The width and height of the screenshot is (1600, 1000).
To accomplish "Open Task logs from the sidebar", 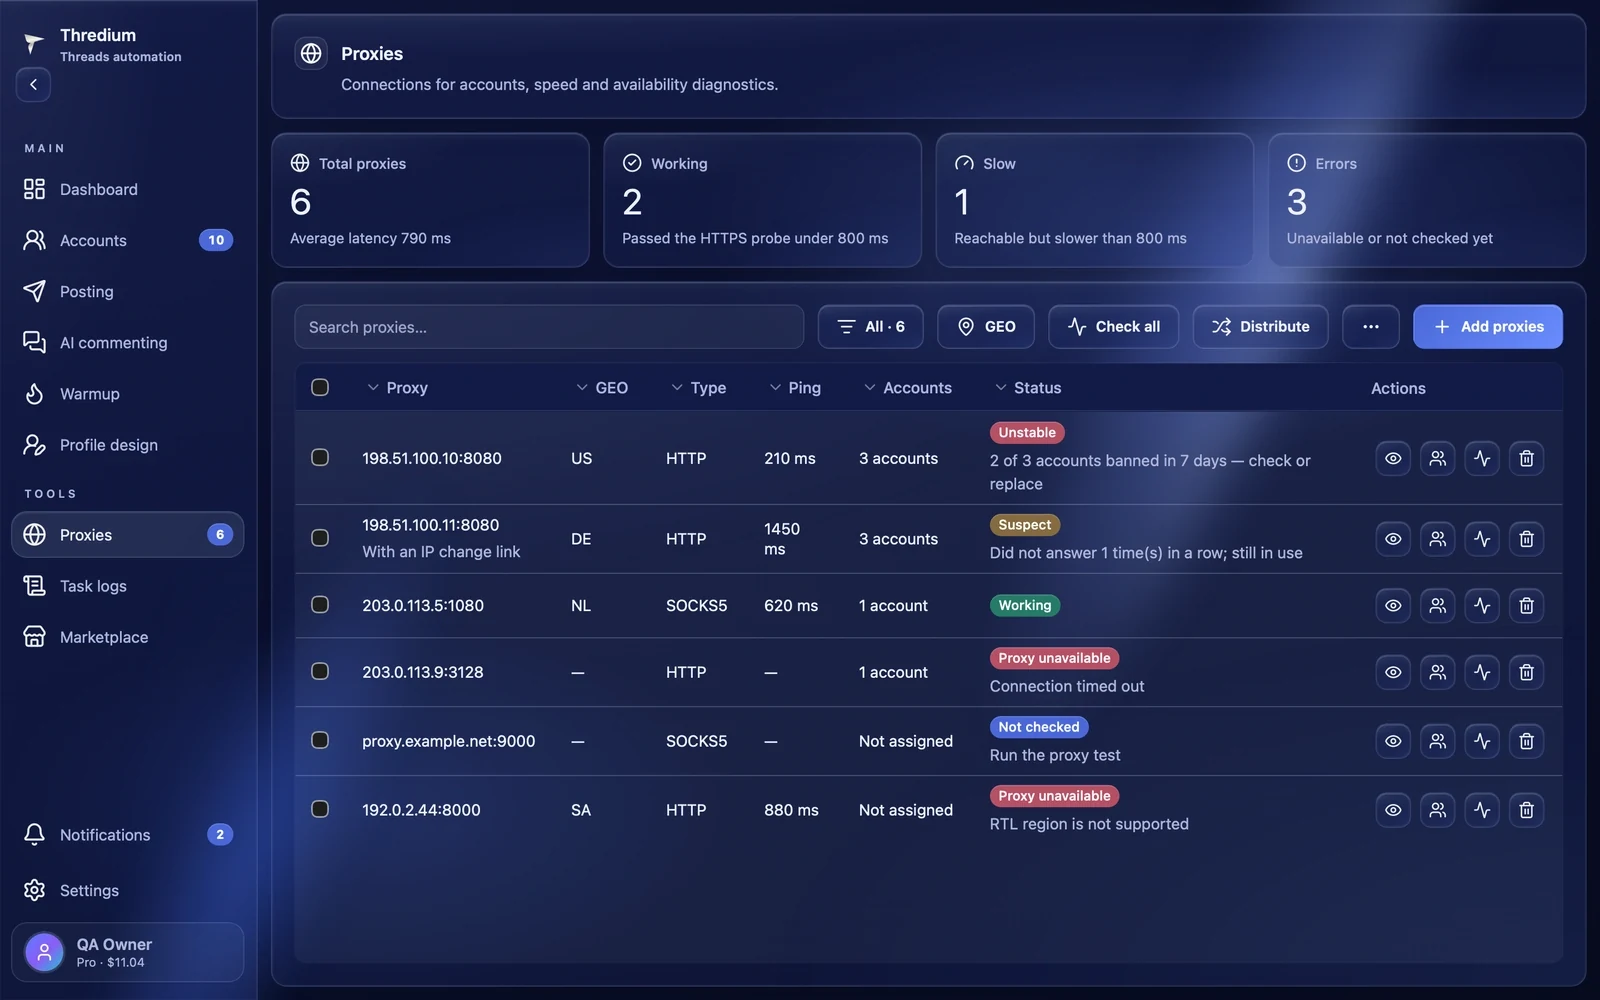I will click(128, 586).
